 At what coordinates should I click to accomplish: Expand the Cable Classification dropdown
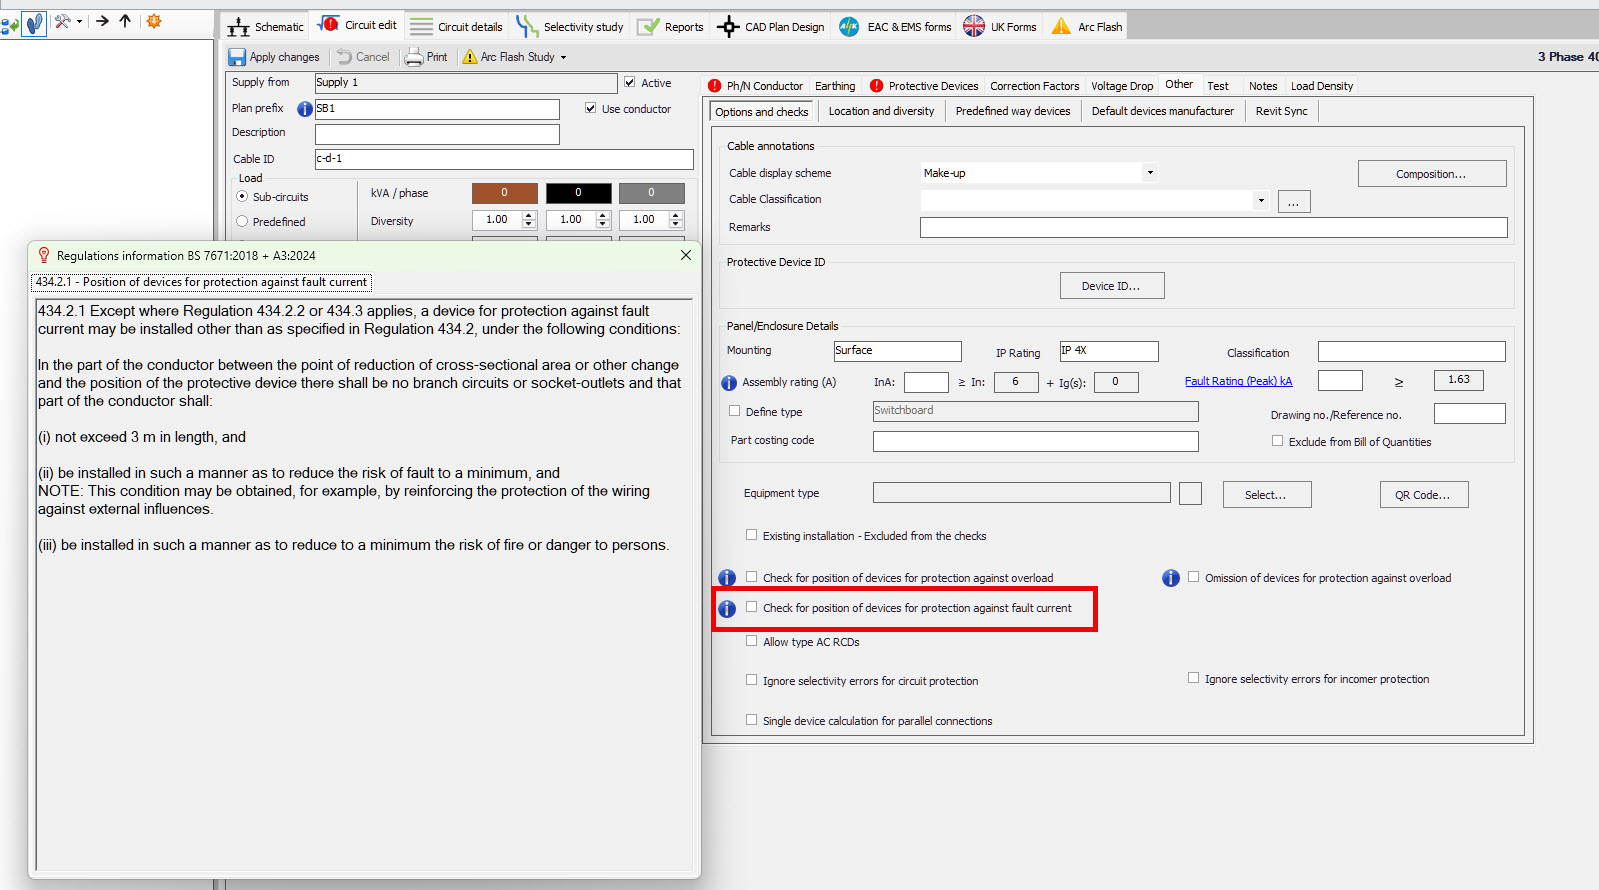coord(1260,200)
